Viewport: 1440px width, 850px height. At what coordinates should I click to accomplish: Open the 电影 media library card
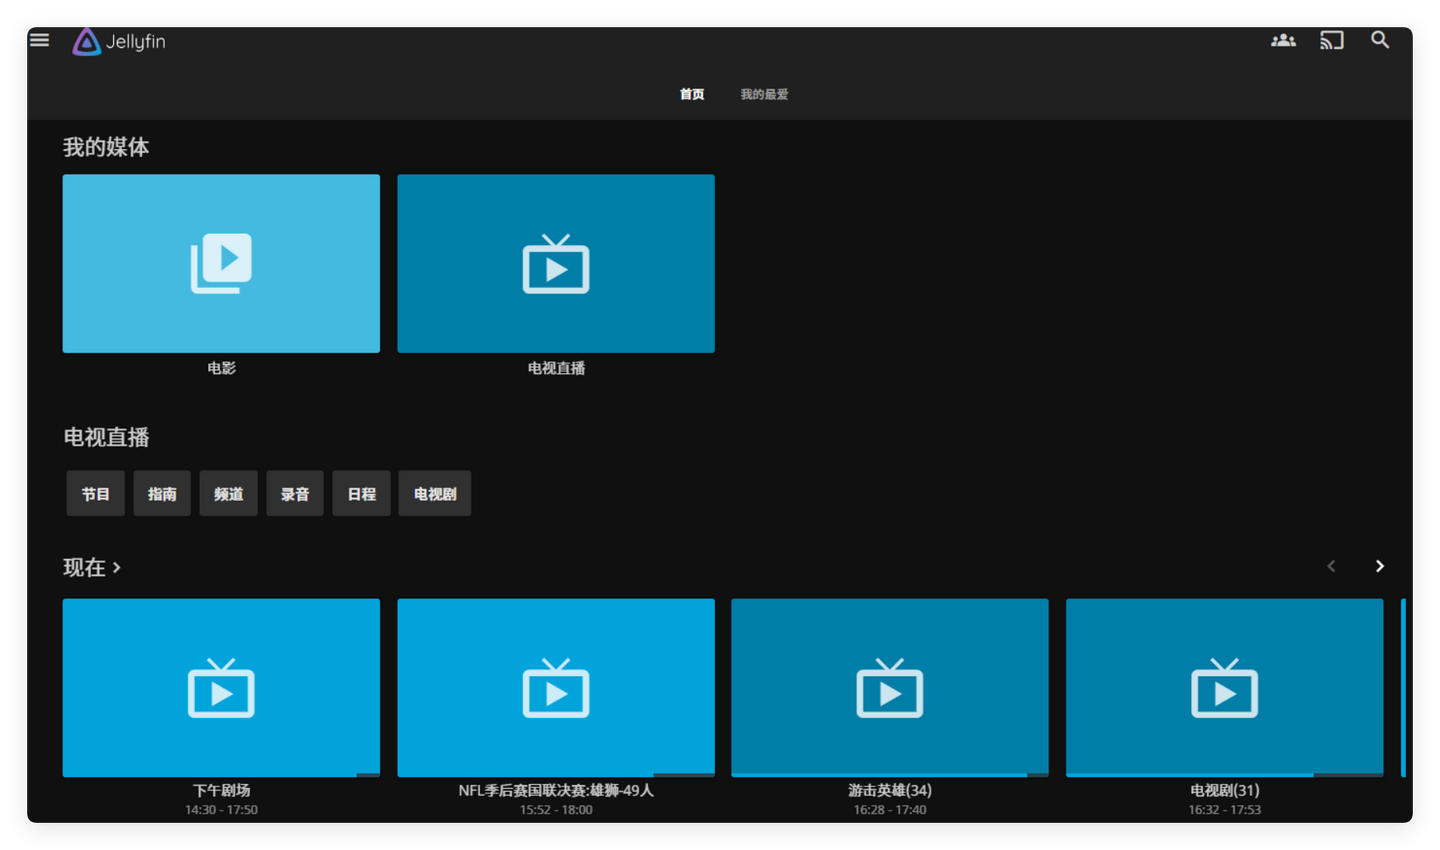click(221, 263)
